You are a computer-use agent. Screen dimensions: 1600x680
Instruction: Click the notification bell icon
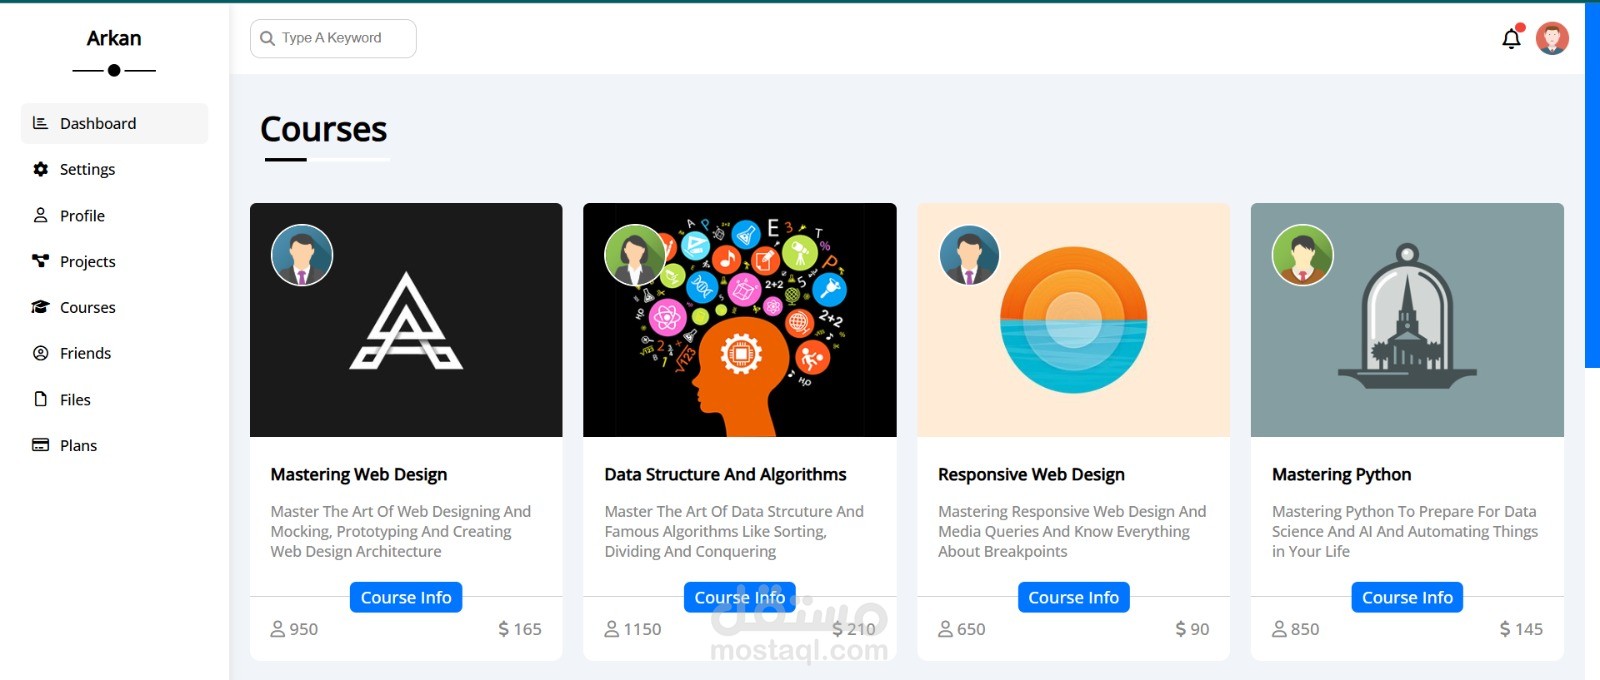pyautogui.click(x=1511, y=39)
